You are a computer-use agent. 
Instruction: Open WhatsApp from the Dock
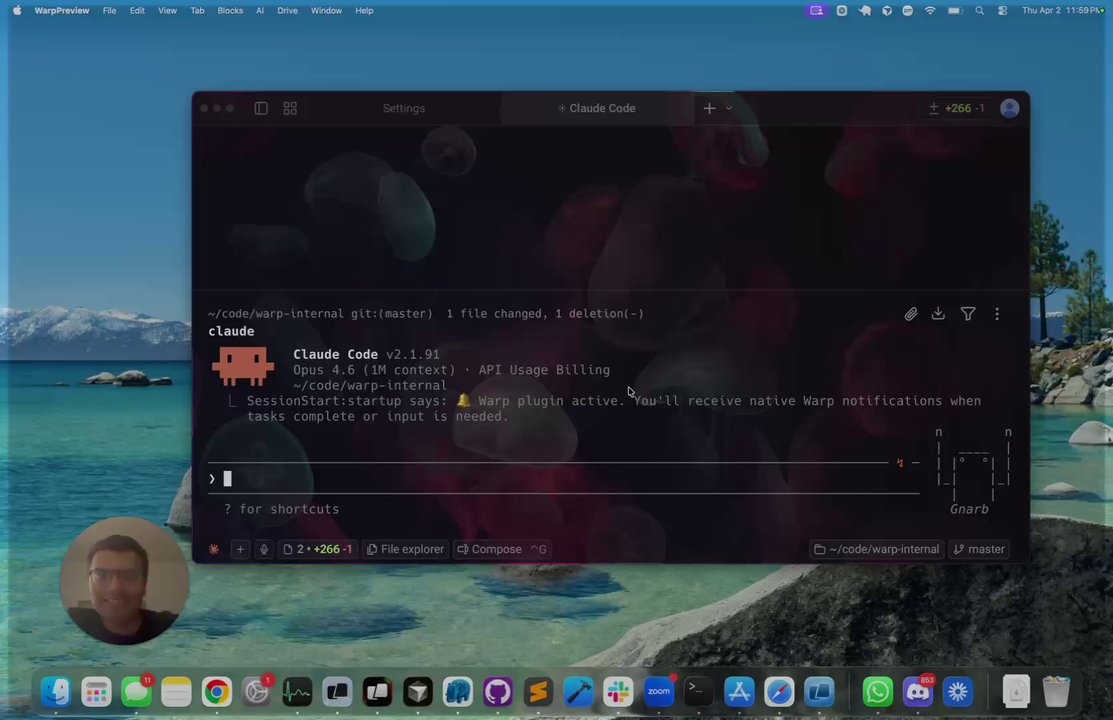click(877, 691)
